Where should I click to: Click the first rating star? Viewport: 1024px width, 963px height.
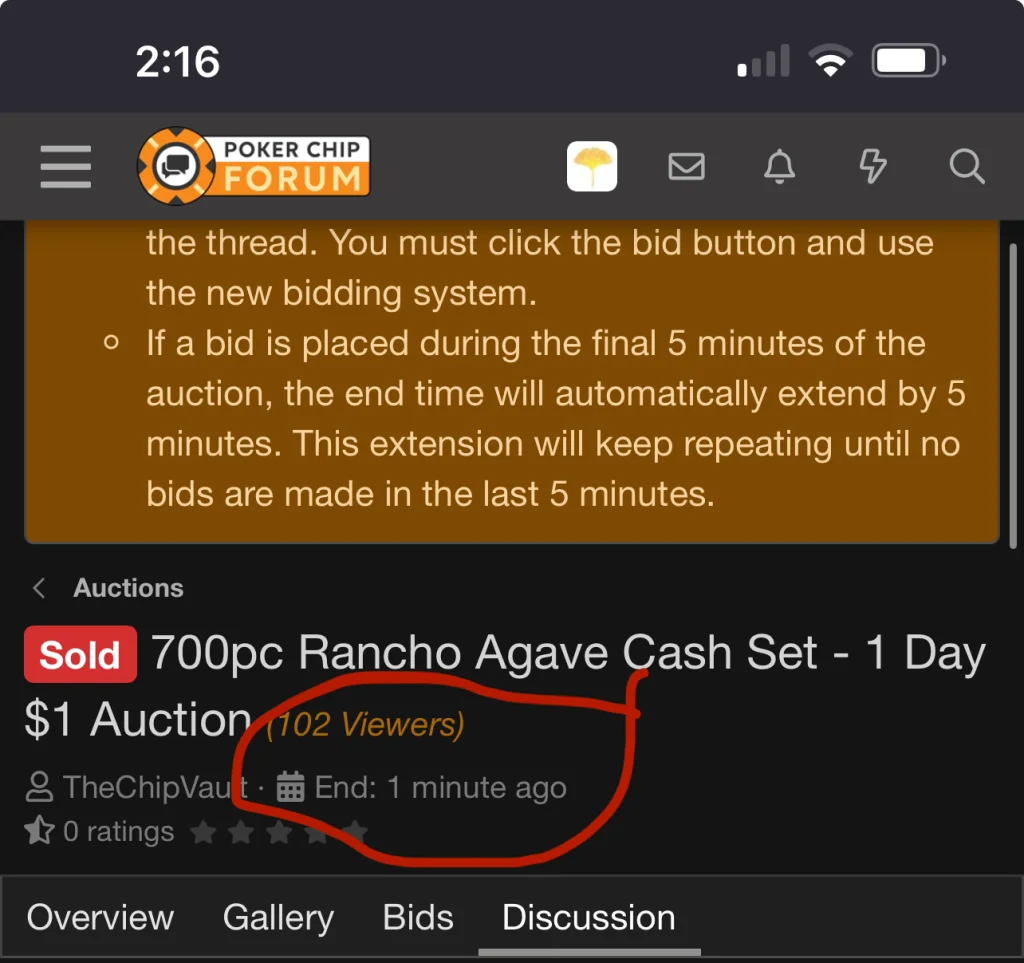(x=203, y=832)
